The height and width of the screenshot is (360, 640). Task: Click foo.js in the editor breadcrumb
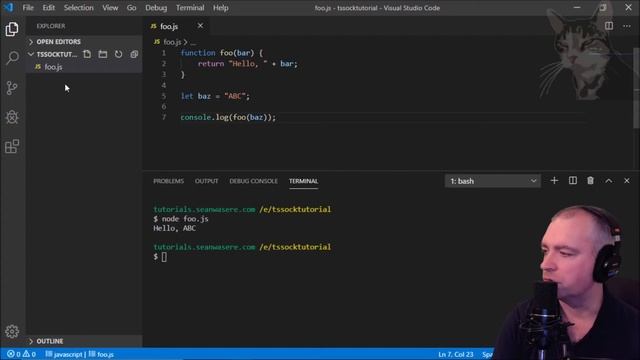tap(172, 42)
